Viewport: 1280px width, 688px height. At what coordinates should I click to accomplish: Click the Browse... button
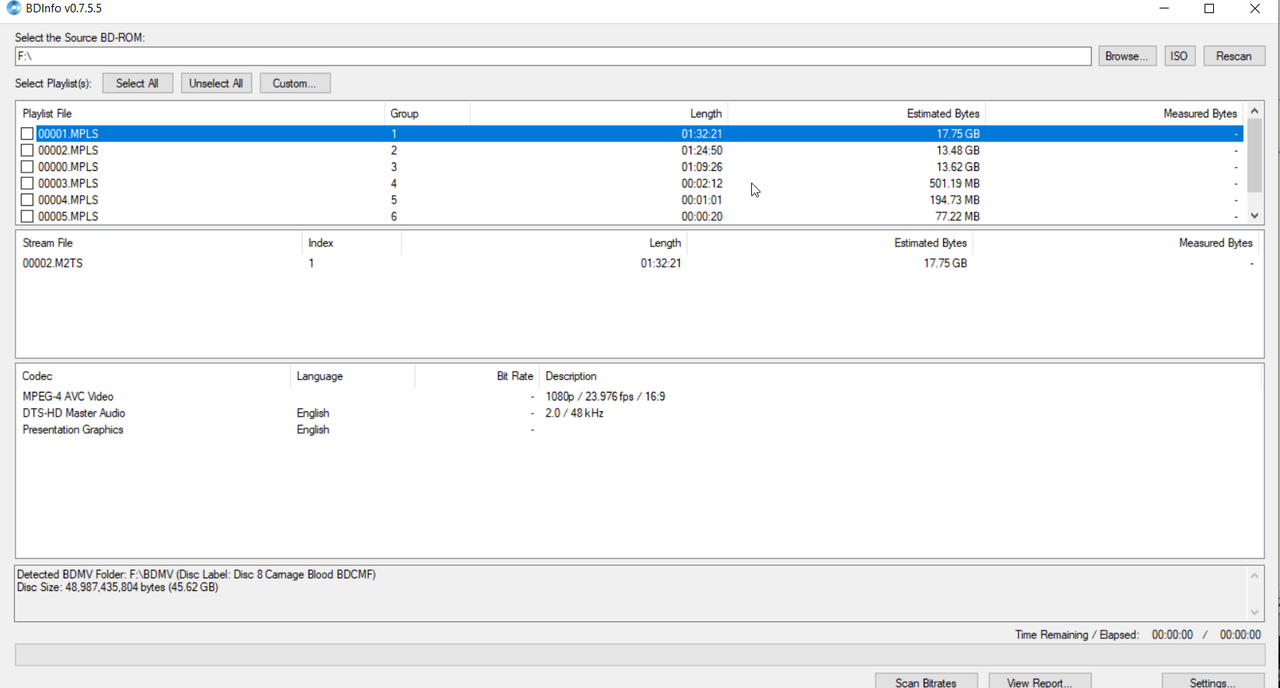tap(1127, 56)
